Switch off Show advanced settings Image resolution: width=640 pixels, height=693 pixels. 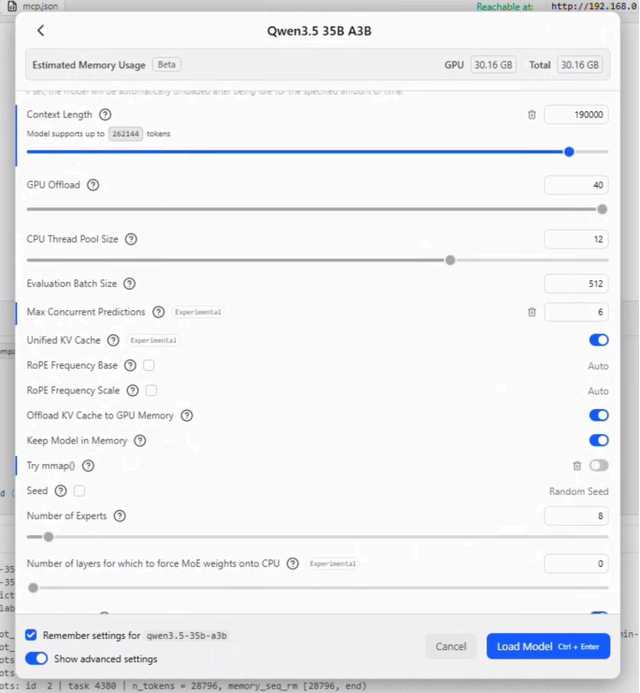point(36,659)
